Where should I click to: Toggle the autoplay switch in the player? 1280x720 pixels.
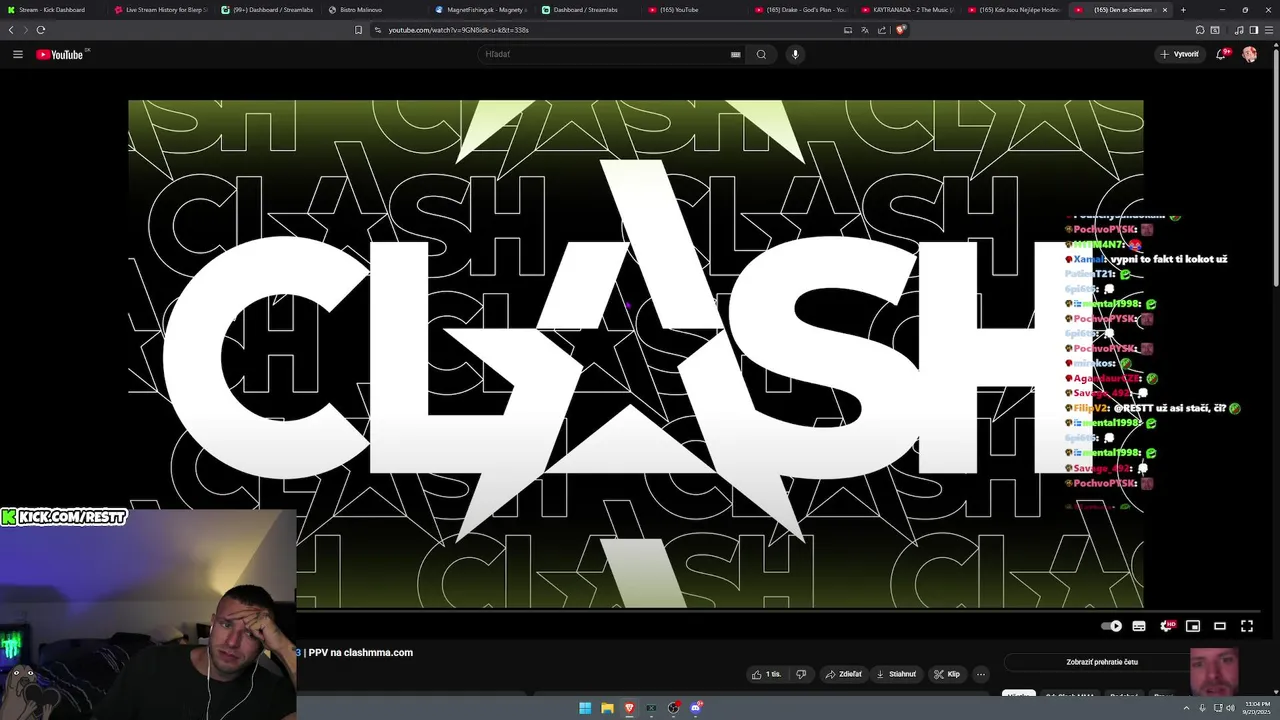[x=1112, y=626]
